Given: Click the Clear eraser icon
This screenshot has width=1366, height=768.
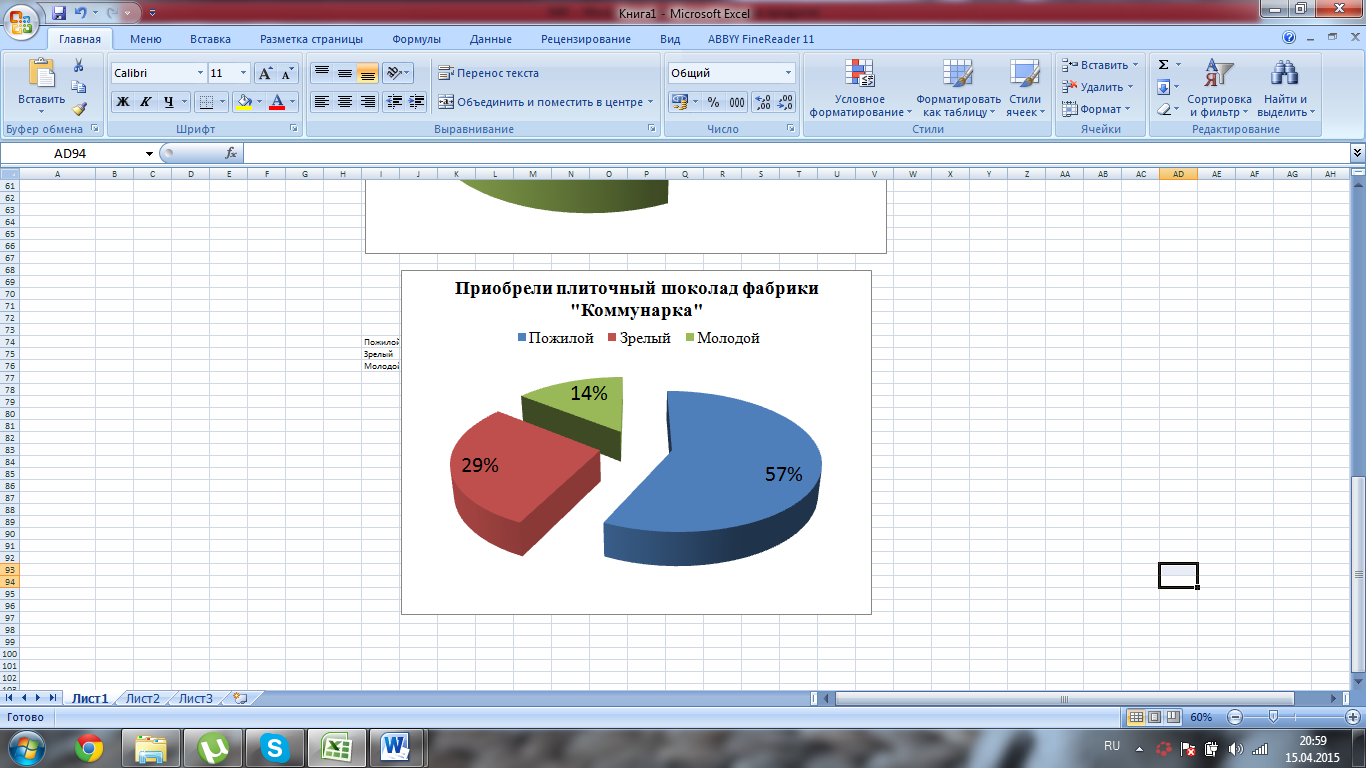Looking at the screenshot, I should tap(1163, 109).
